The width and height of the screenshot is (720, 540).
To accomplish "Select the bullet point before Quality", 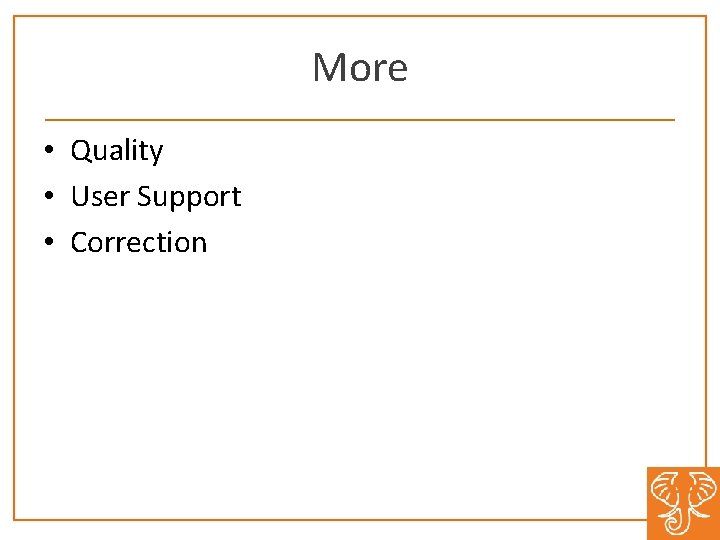I will 50,150.
